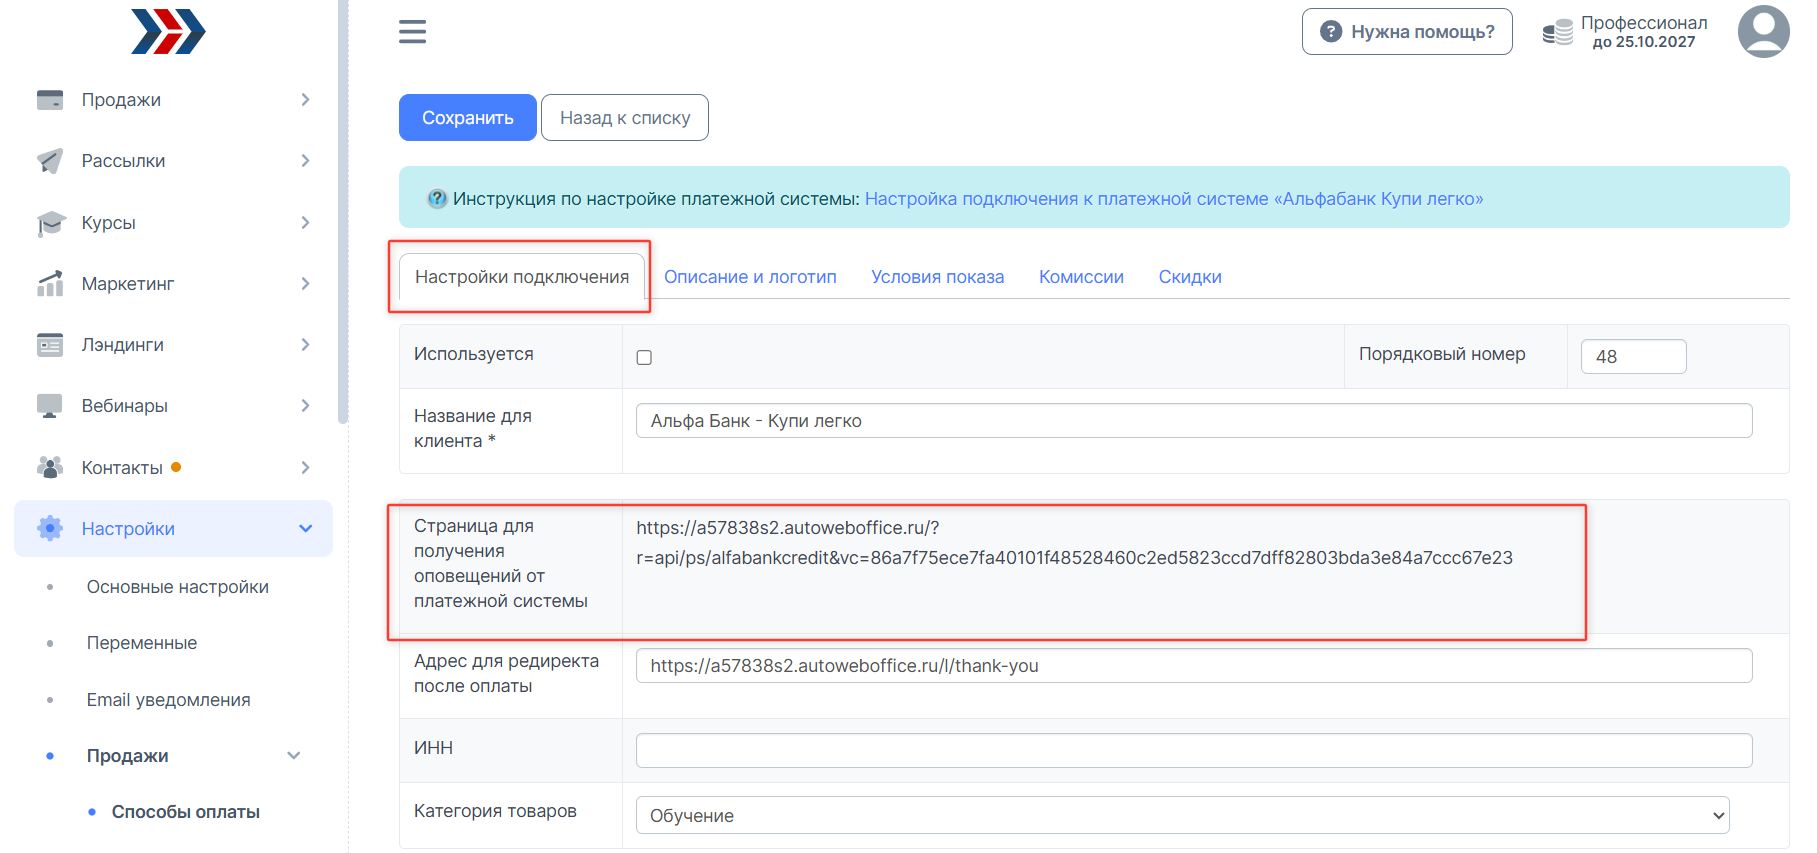Click the Рассылки paper plane icon
This screenshot has height=853, width=1817.
click(x=50, y=161)
